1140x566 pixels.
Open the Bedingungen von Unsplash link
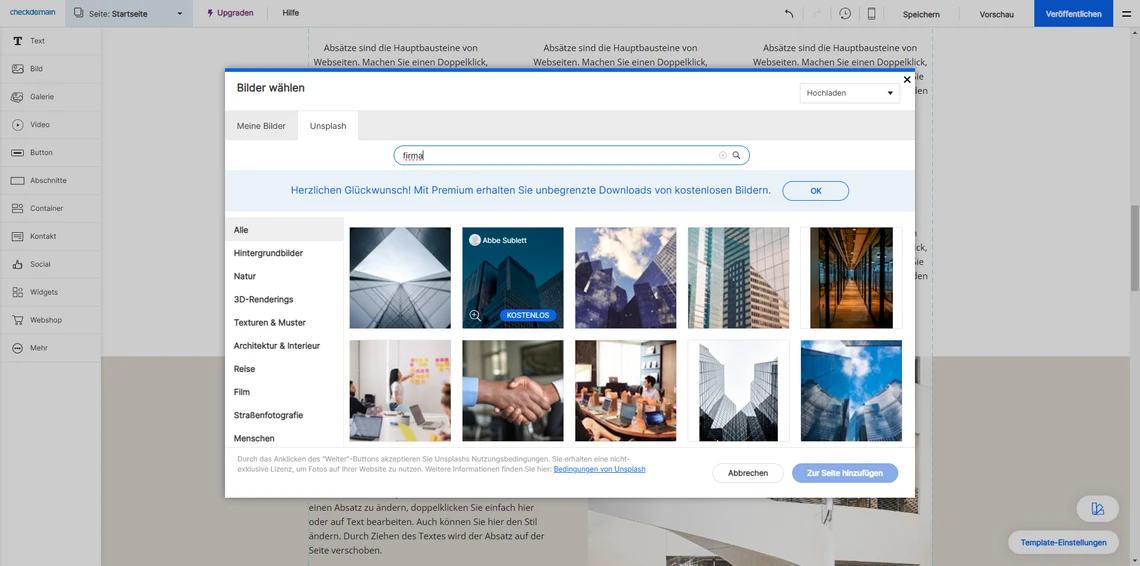pos(600,469)
